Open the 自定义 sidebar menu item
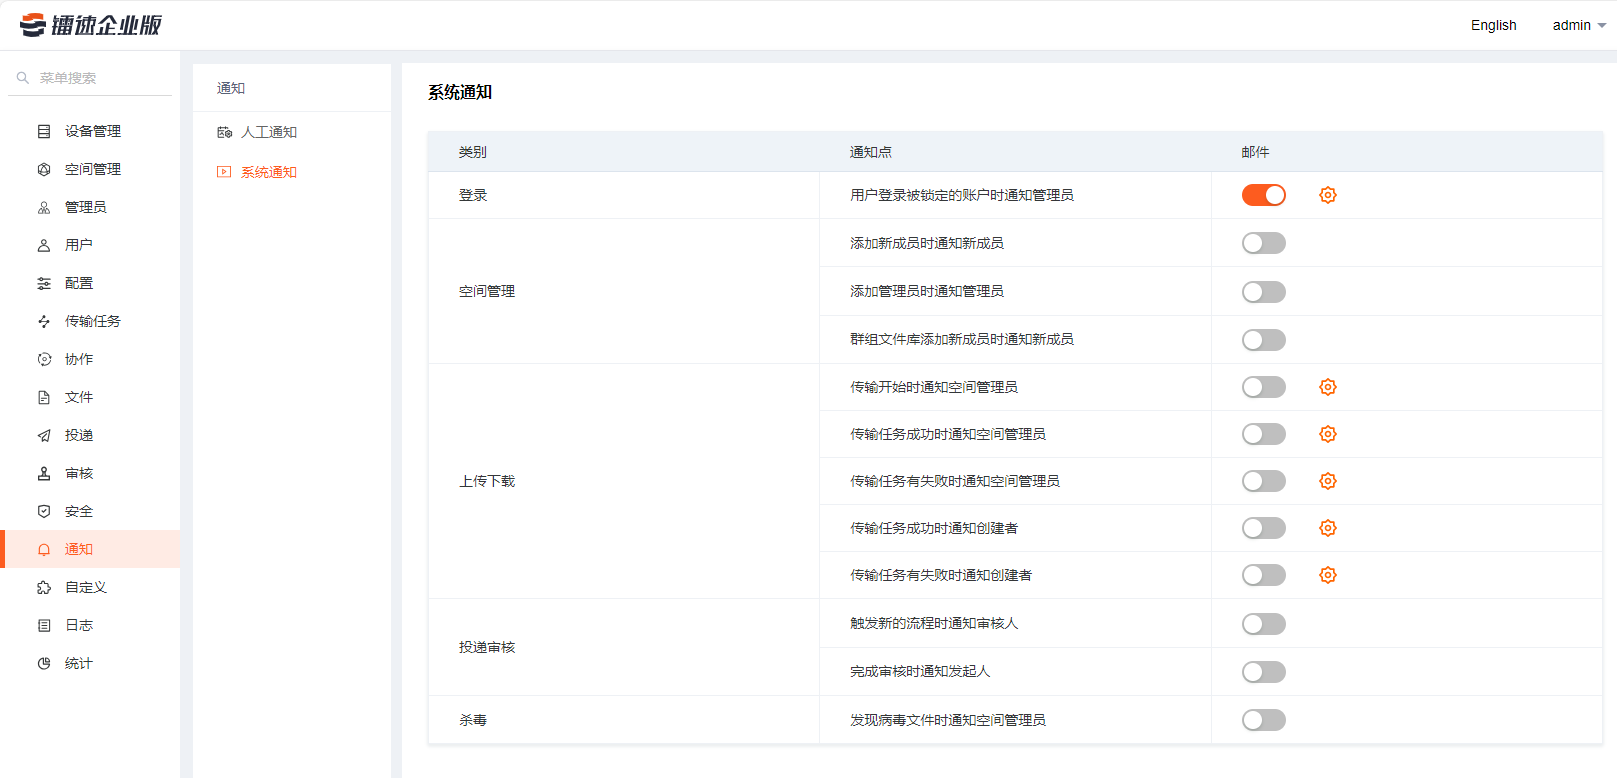 click(85, 587)
